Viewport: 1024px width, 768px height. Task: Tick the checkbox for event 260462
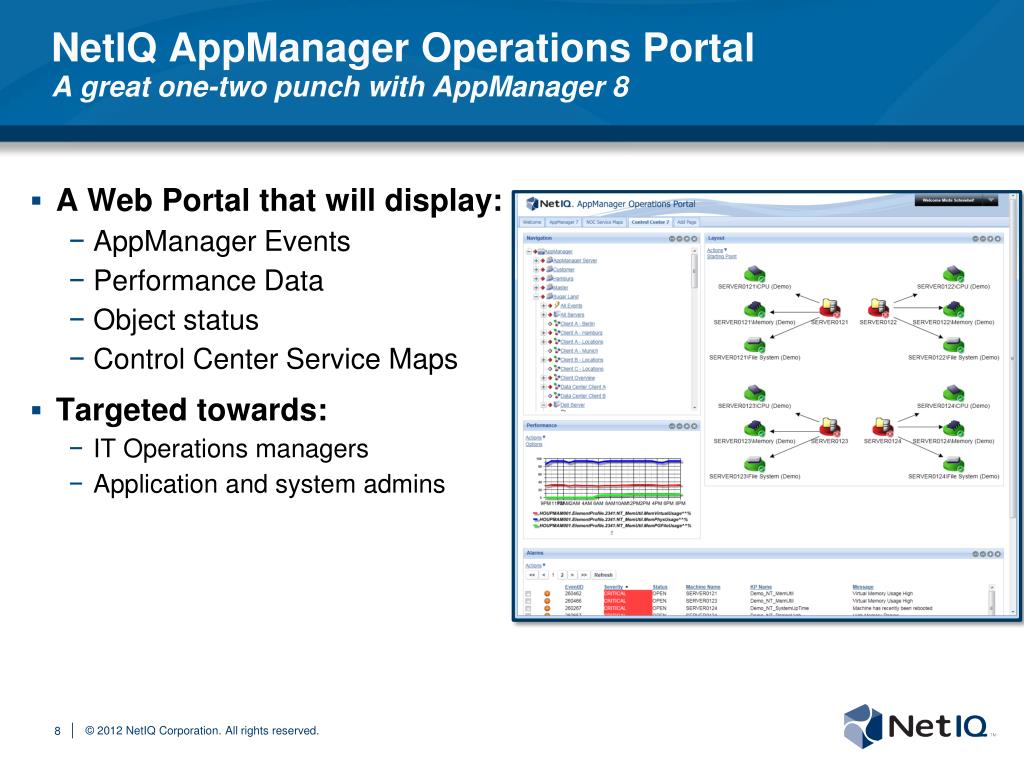(528, 594)
